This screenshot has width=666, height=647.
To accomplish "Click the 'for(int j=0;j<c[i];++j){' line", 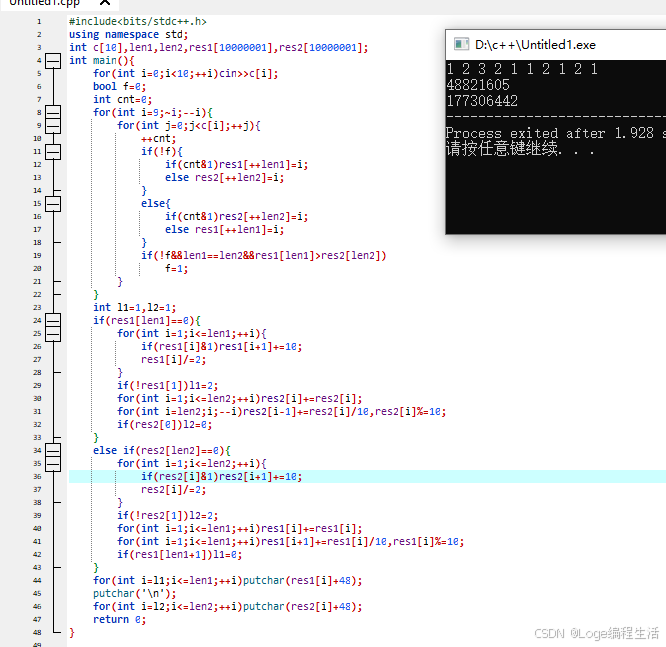I will pos(189,126).
